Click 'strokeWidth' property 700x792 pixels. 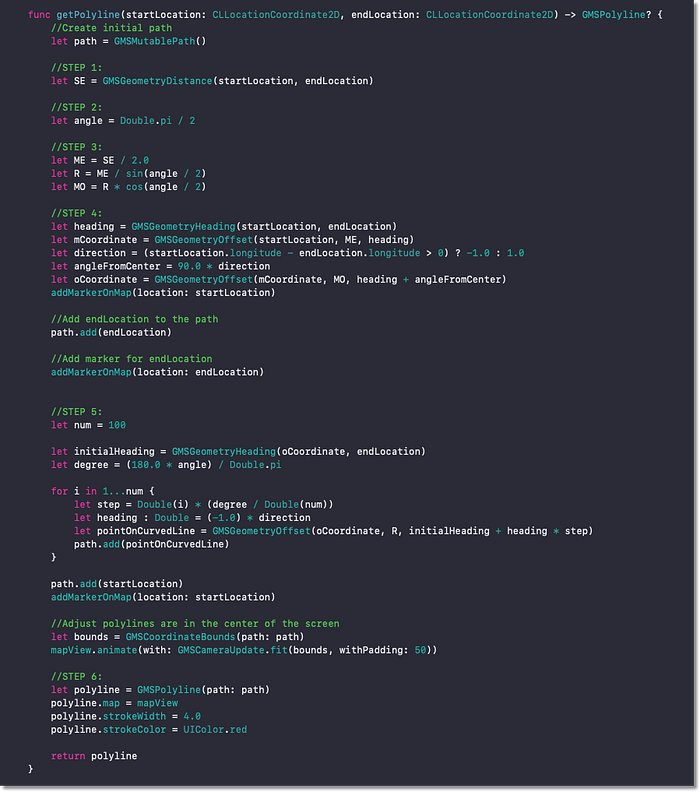[x=134, y=716]
